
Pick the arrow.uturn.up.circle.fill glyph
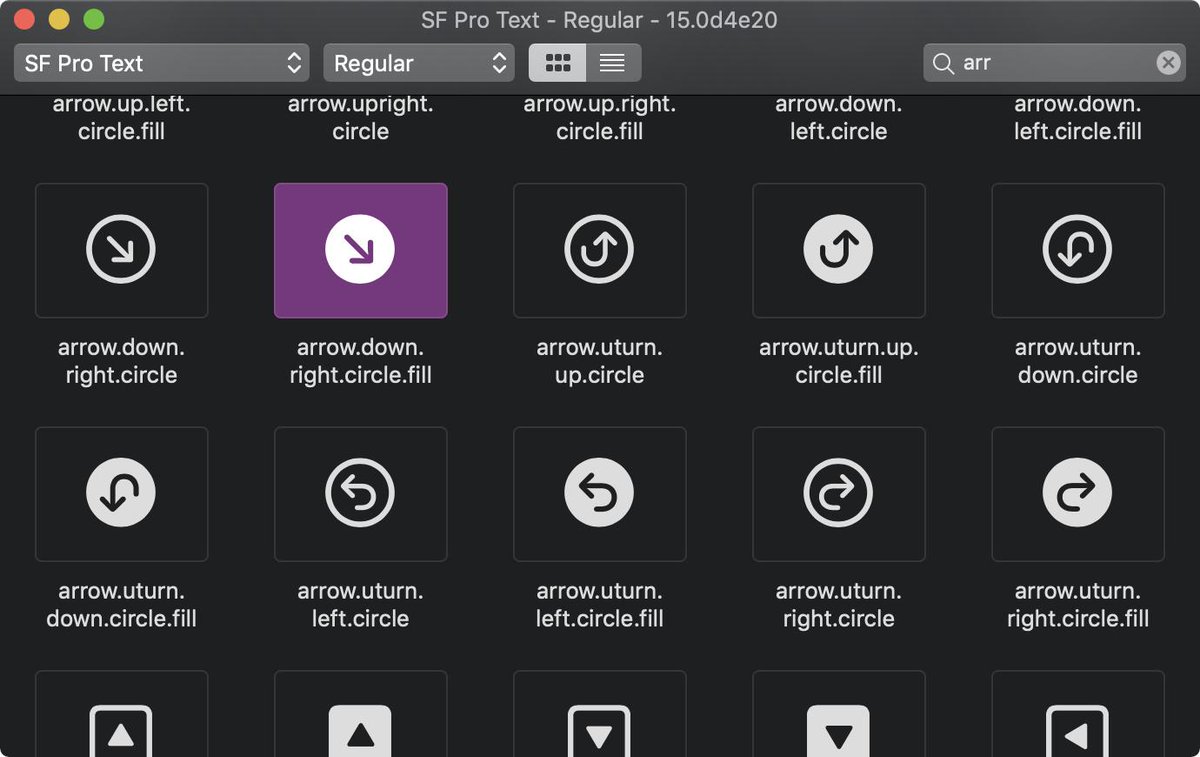point(838,250)
